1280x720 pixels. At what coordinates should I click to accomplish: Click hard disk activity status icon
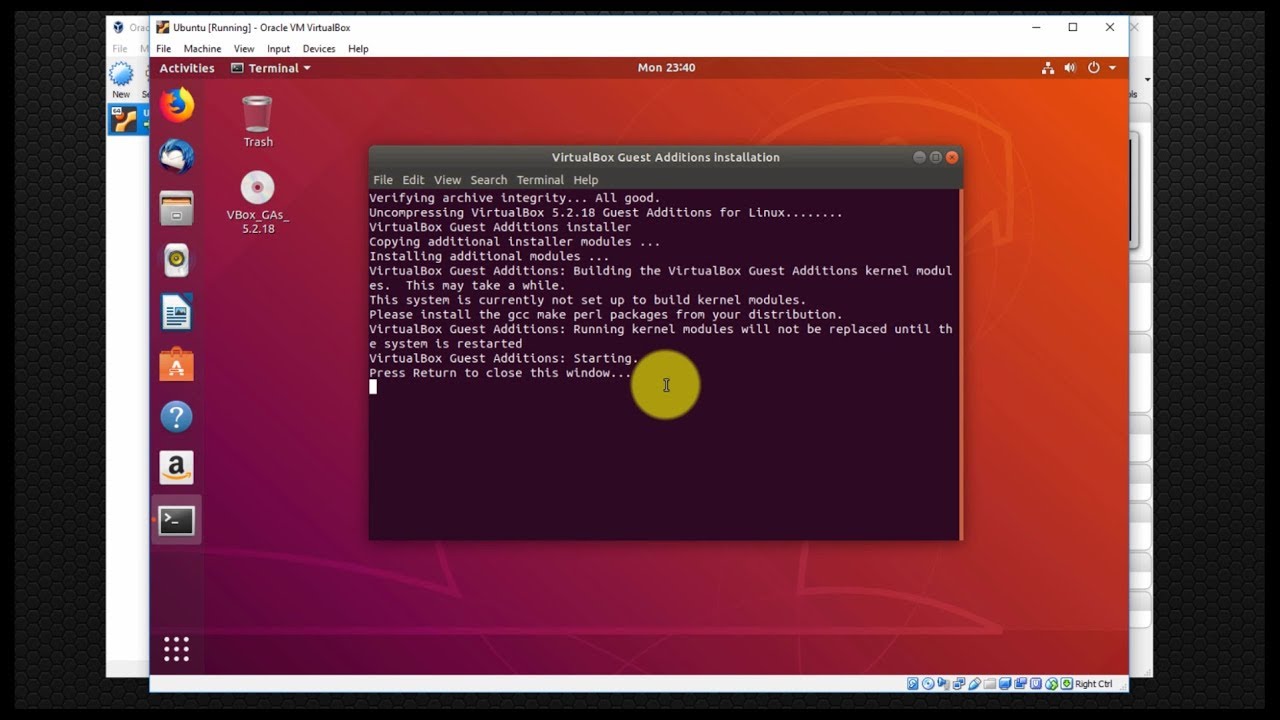(x=912, y=684)
